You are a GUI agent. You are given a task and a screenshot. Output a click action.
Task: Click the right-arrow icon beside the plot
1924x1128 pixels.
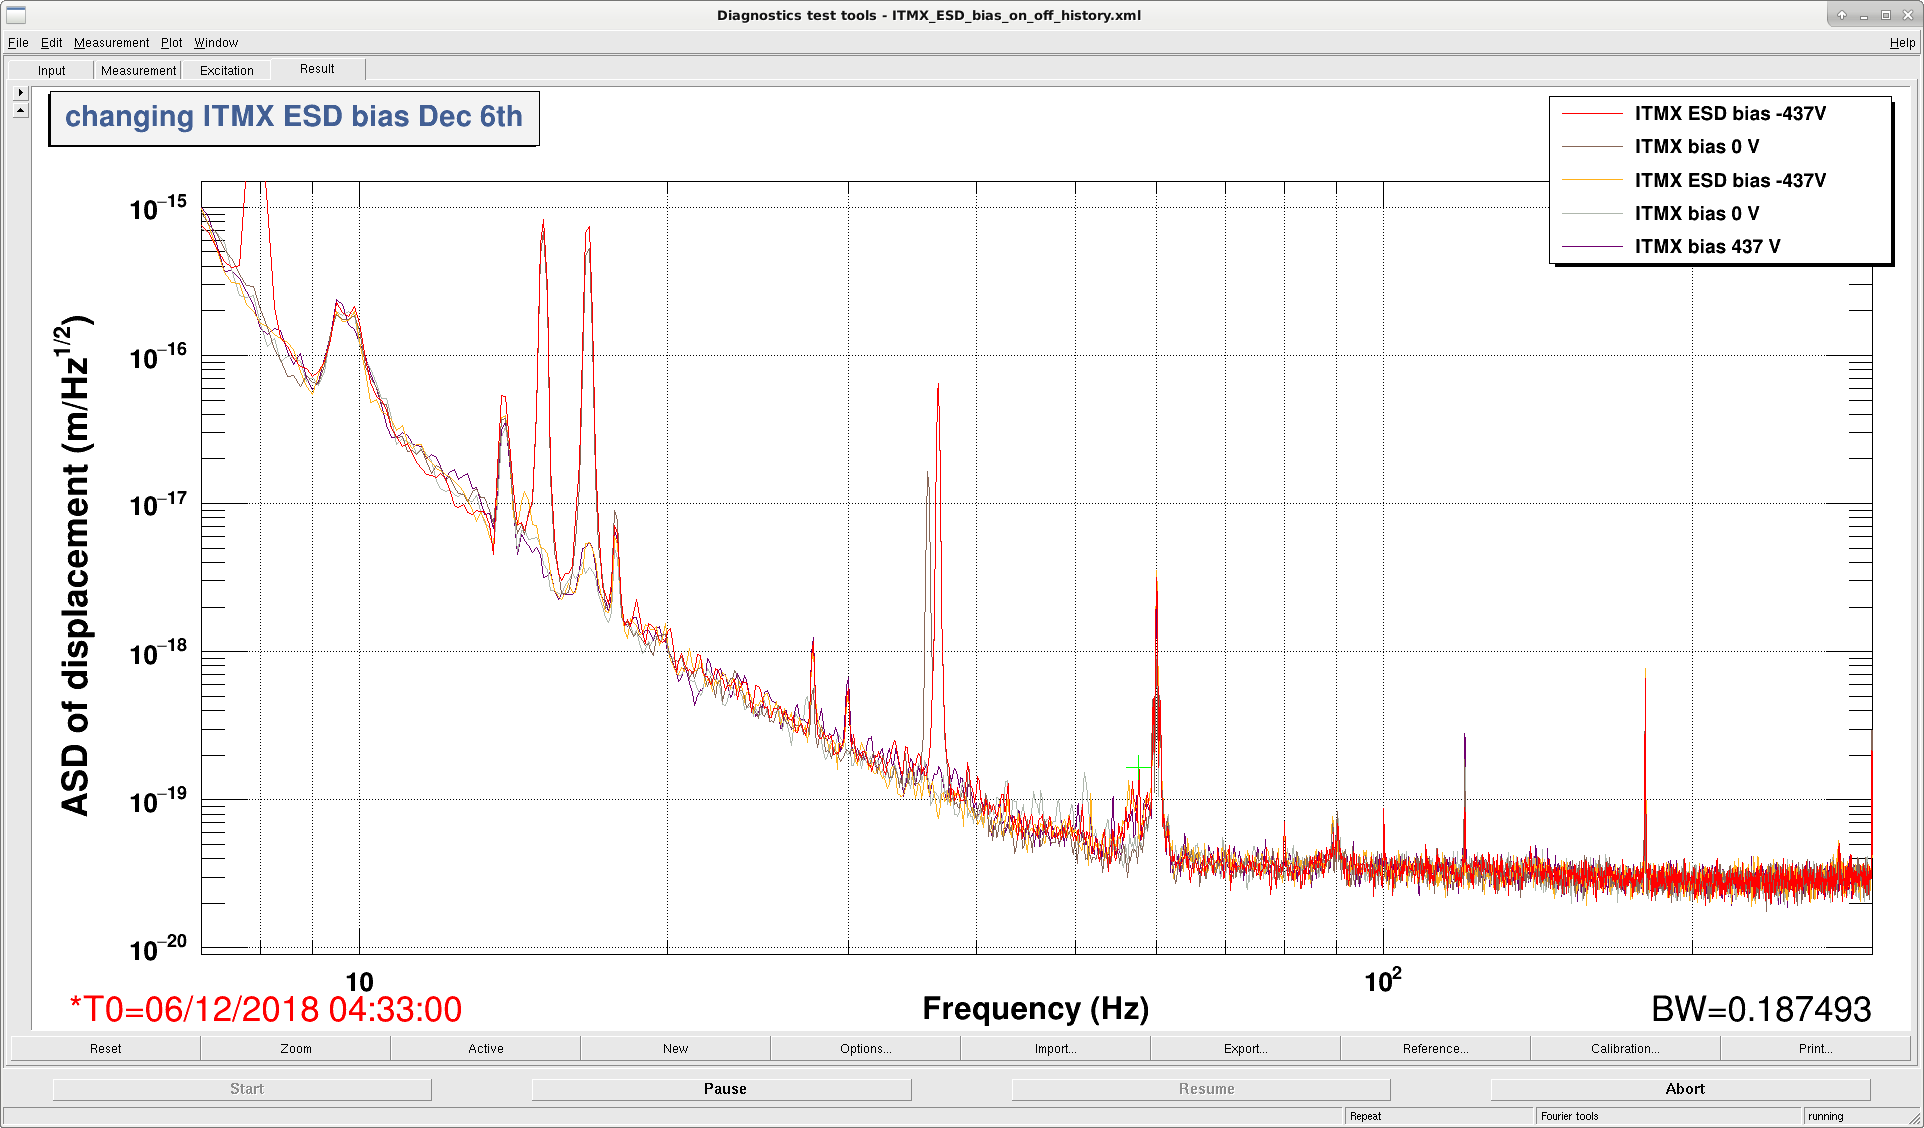pyautogui.click(x=21, y=92)
